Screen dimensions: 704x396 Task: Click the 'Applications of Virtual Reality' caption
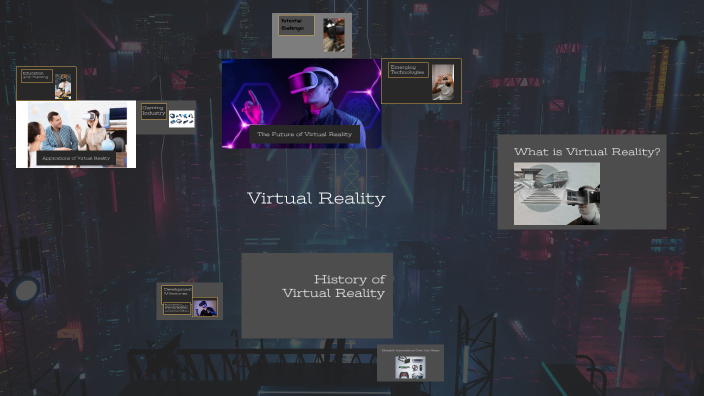(76, 158)
